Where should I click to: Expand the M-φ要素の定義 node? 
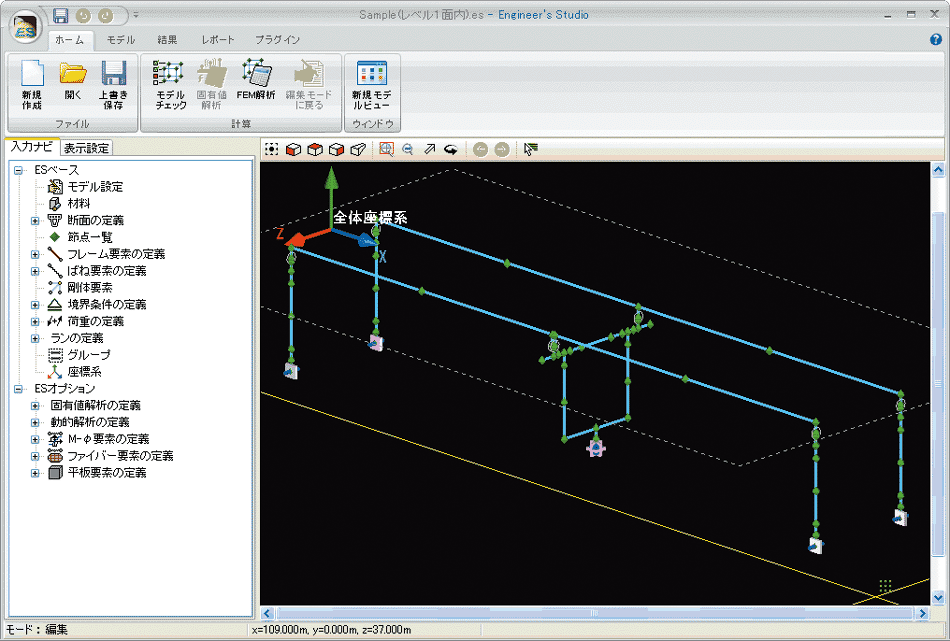(35, 439)
